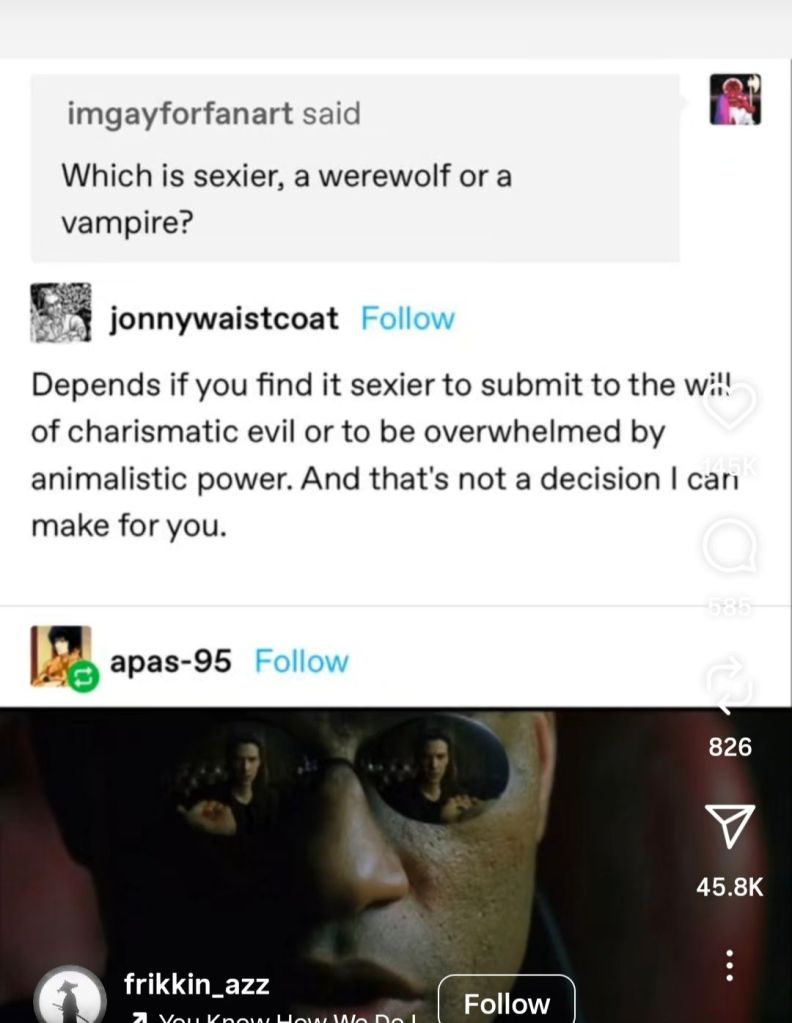
Task: Tap the frikkin_azz username
Action: click(x=196, y=983)
